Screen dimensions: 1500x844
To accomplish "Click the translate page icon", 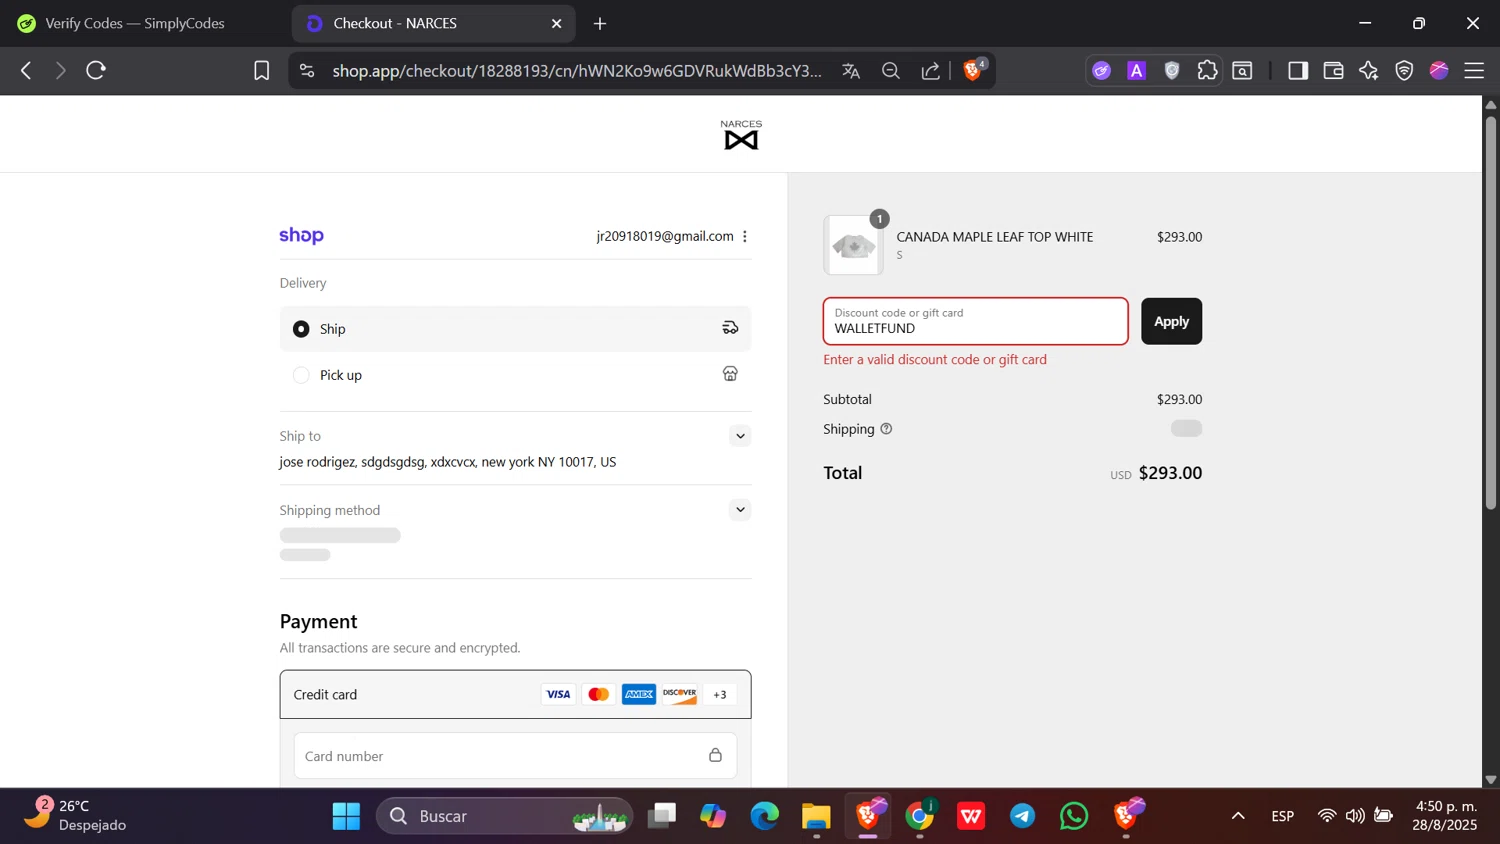I will tap(851, 71).
